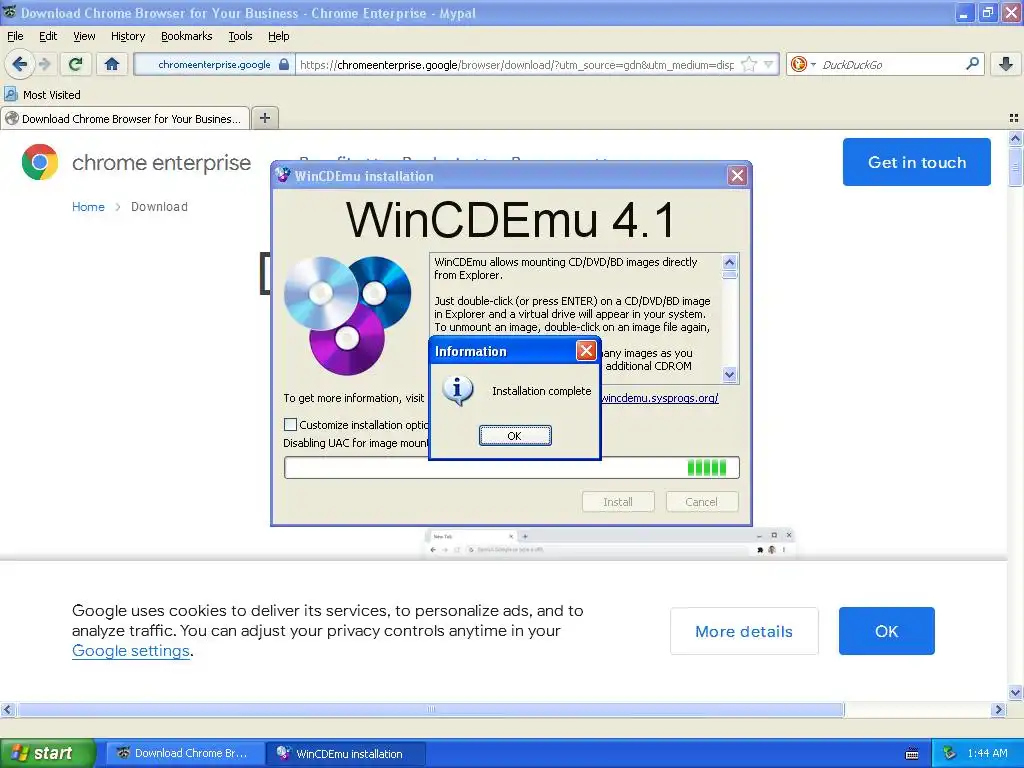Click the browser Back arrow button
This screenshot has width=1024, height=768.
point(20,64)
